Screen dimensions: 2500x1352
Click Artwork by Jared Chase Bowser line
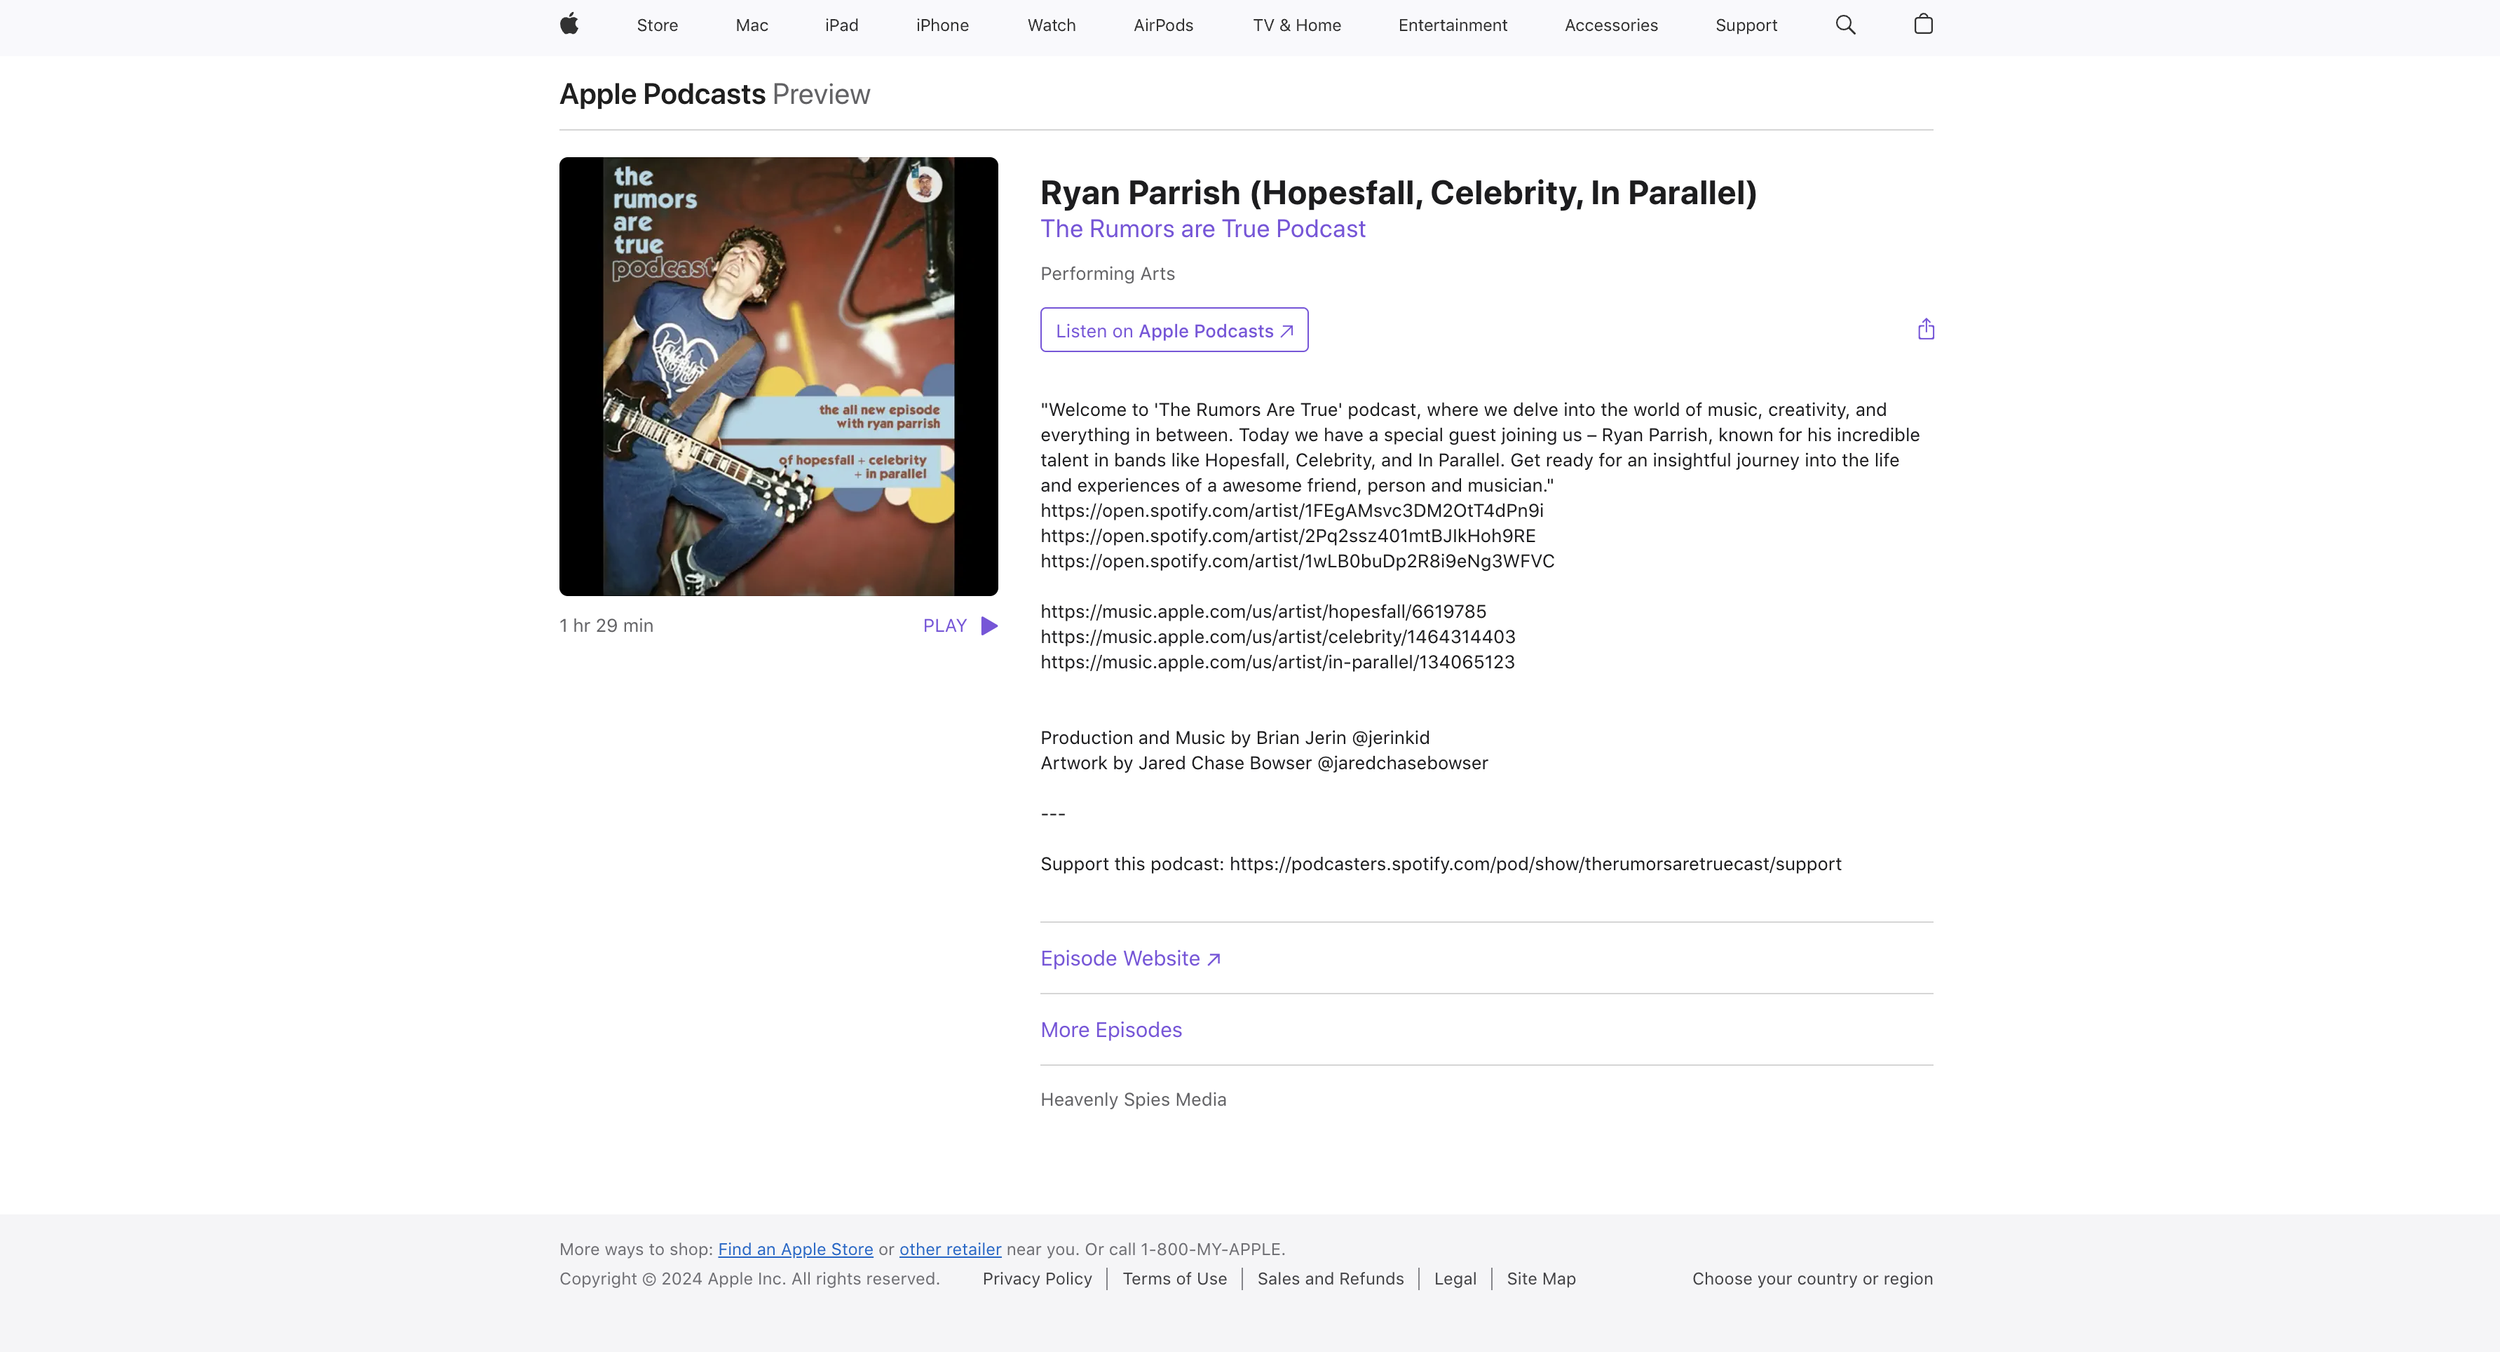[x=1264, y=763]
